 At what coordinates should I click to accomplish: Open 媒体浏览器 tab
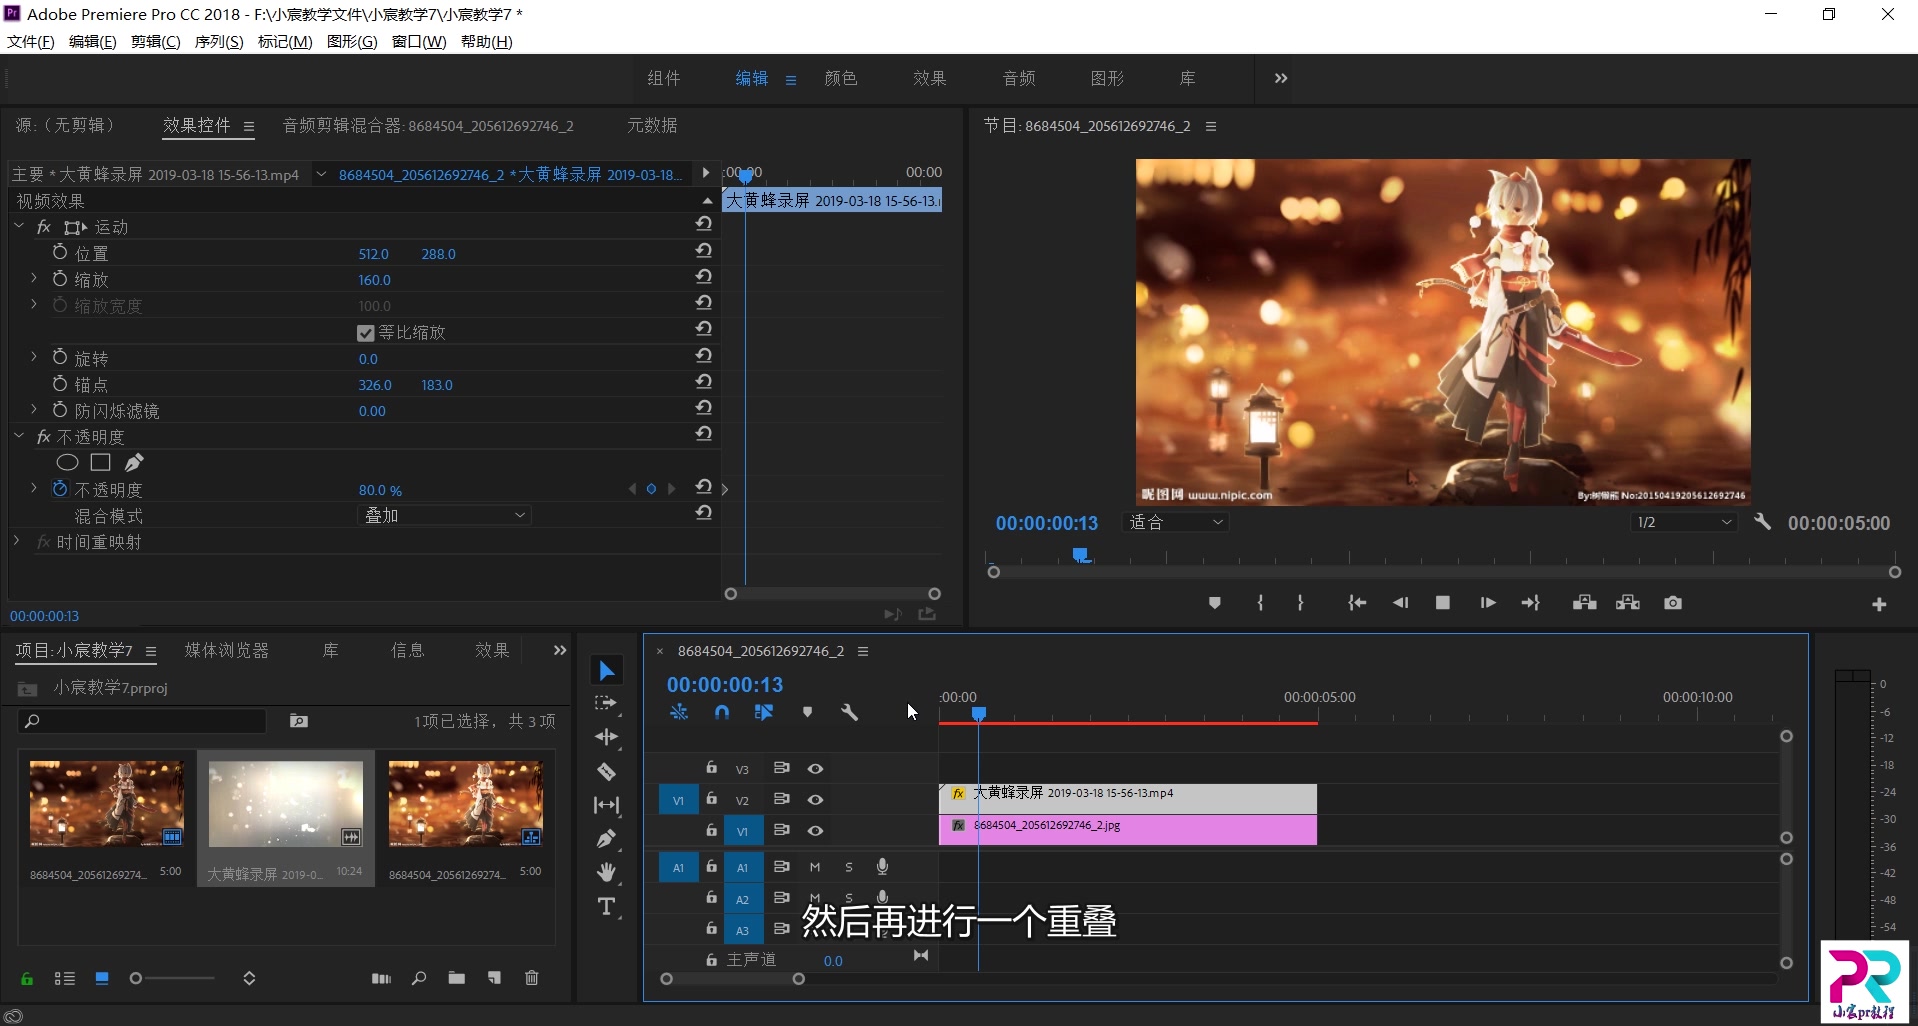(227, 650)
